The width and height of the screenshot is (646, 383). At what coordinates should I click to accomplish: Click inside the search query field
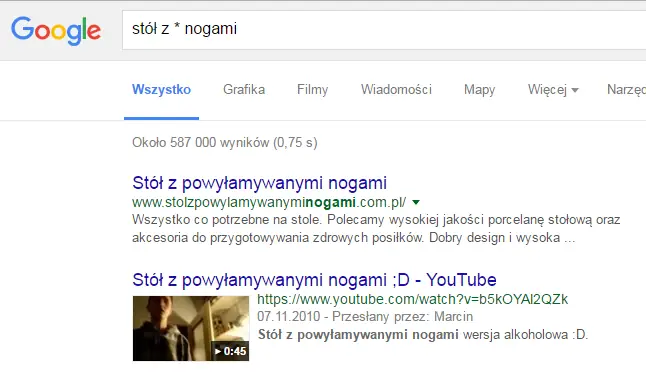point(384,30)
